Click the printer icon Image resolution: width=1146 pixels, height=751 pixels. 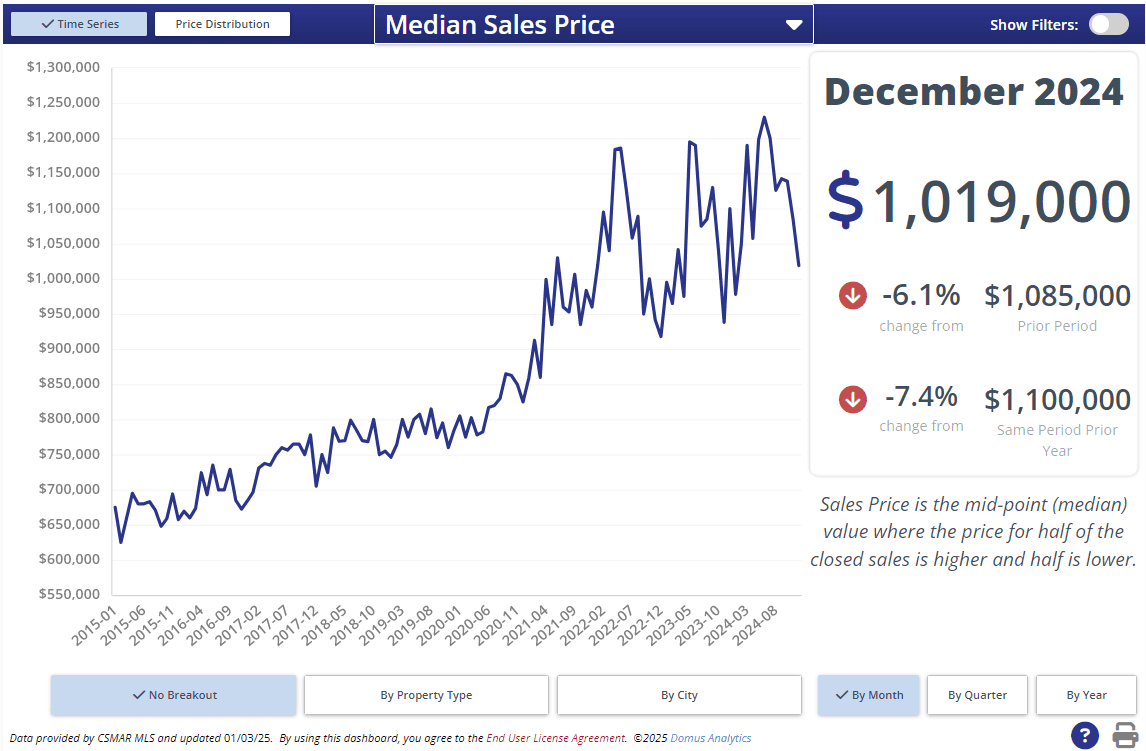[1126, 735]
